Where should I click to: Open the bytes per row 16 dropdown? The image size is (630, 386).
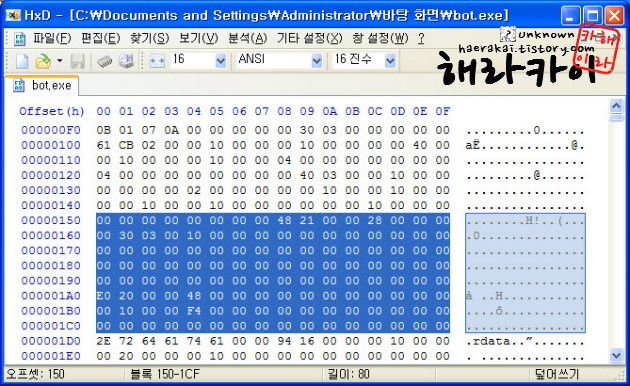pyautogui.click(x=221, y=61)
